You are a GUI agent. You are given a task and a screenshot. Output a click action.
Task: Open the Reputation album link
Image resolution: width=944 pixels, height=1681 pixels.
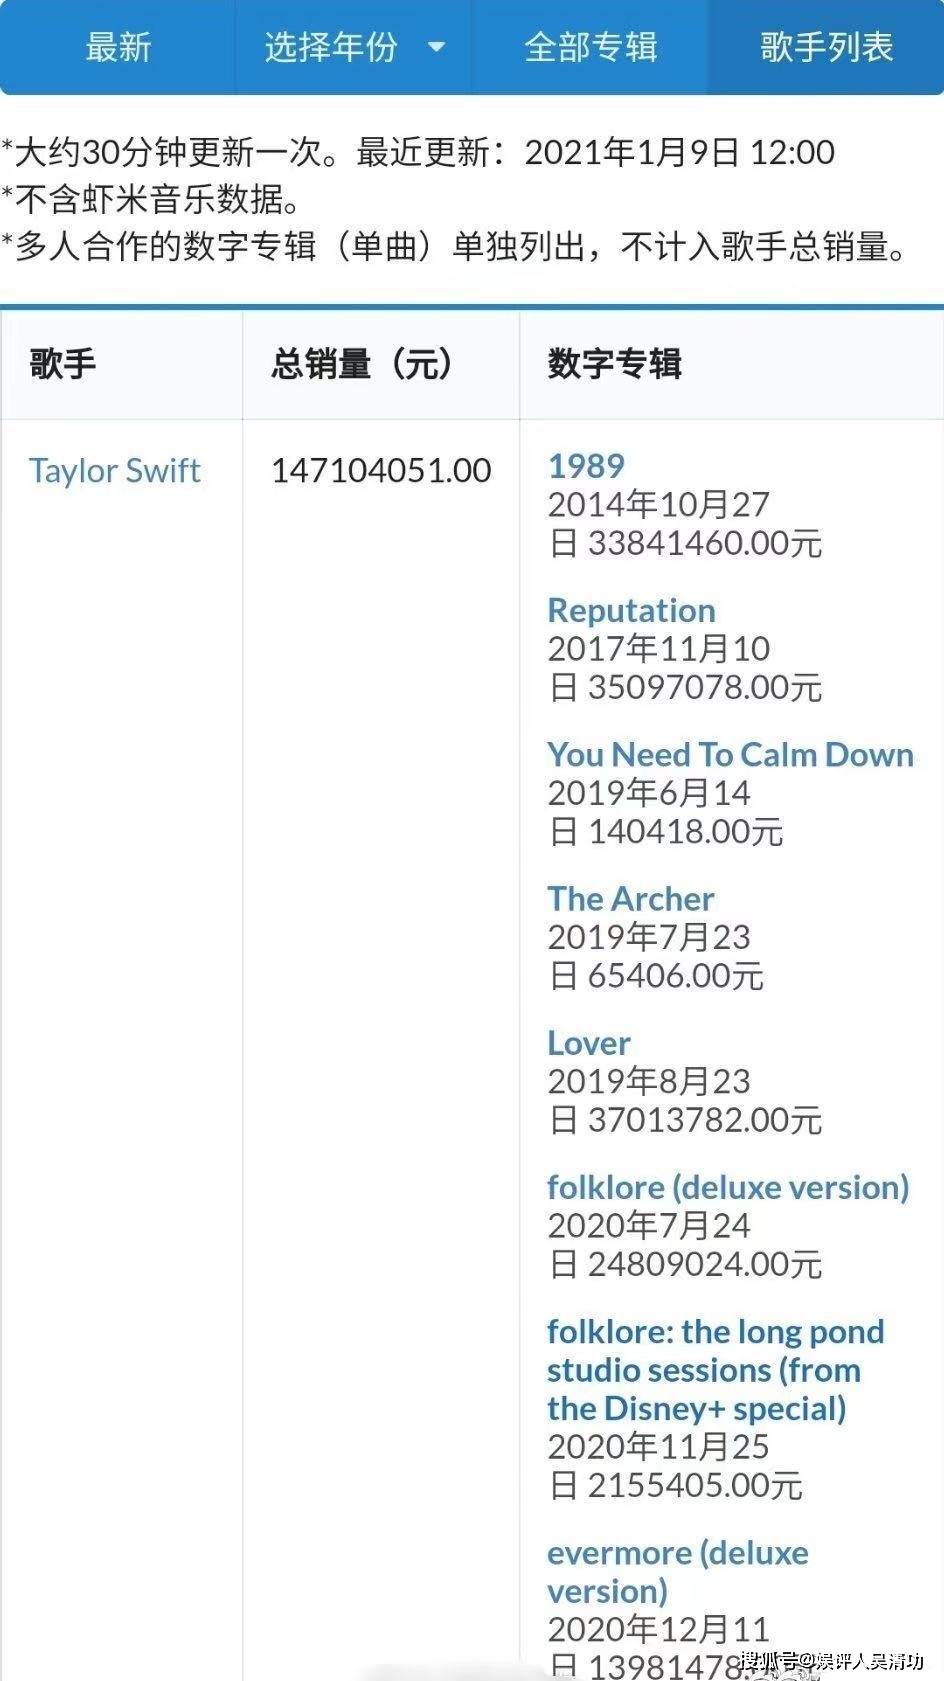click(x=631, y=610)
